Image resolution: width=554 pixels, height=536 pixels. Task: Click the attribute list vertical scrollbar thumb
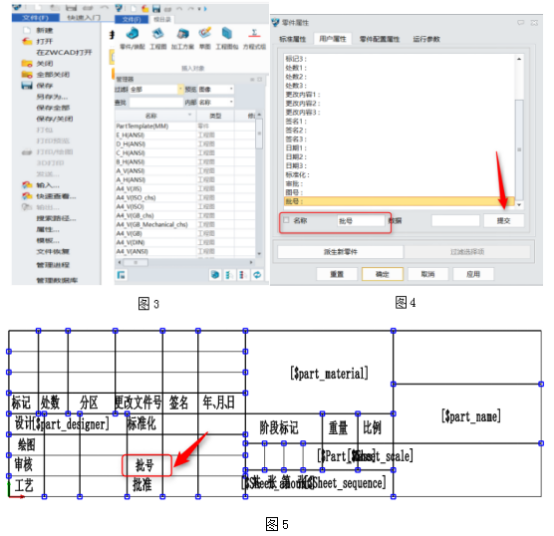coord(519,149)
